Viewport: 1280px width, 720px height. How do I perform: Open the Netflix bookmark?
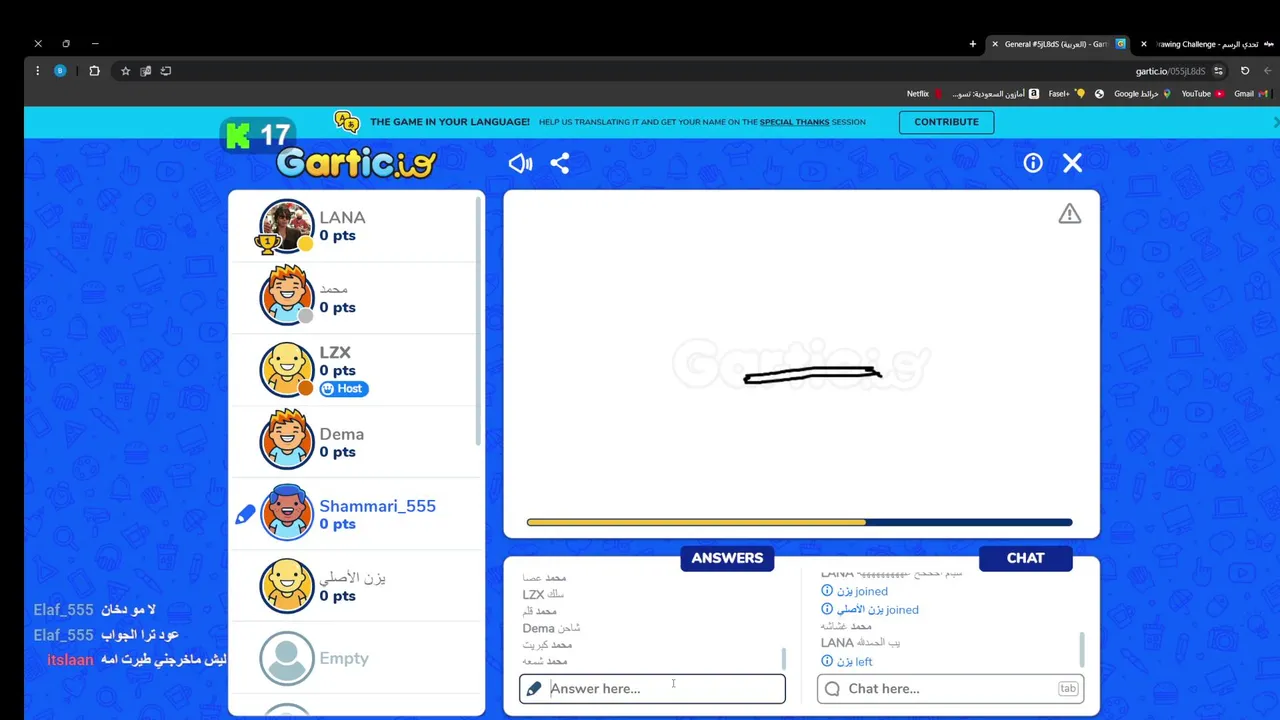click(924, 94)
